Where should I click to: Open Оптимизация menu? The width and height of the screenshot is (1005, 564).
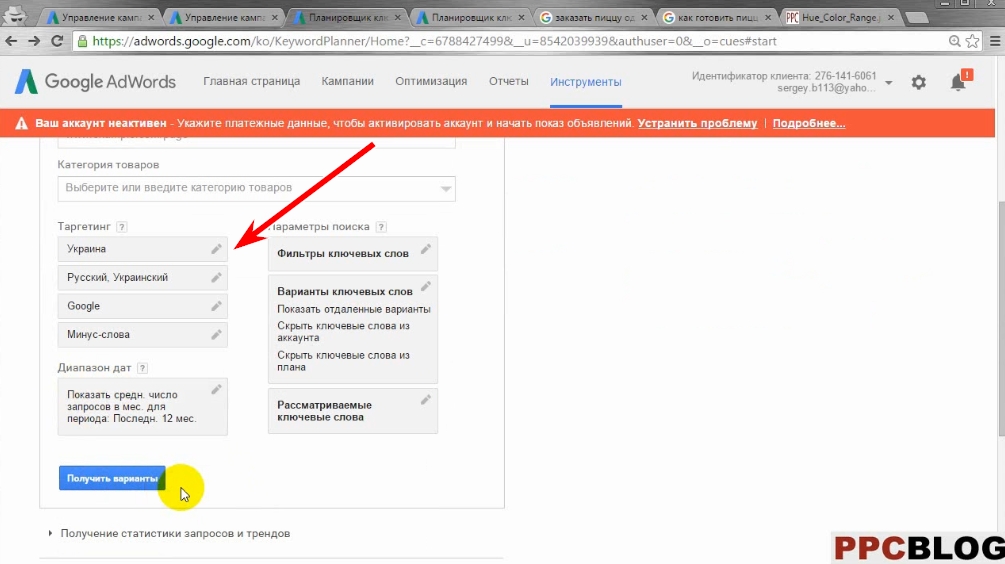point(431,81)
